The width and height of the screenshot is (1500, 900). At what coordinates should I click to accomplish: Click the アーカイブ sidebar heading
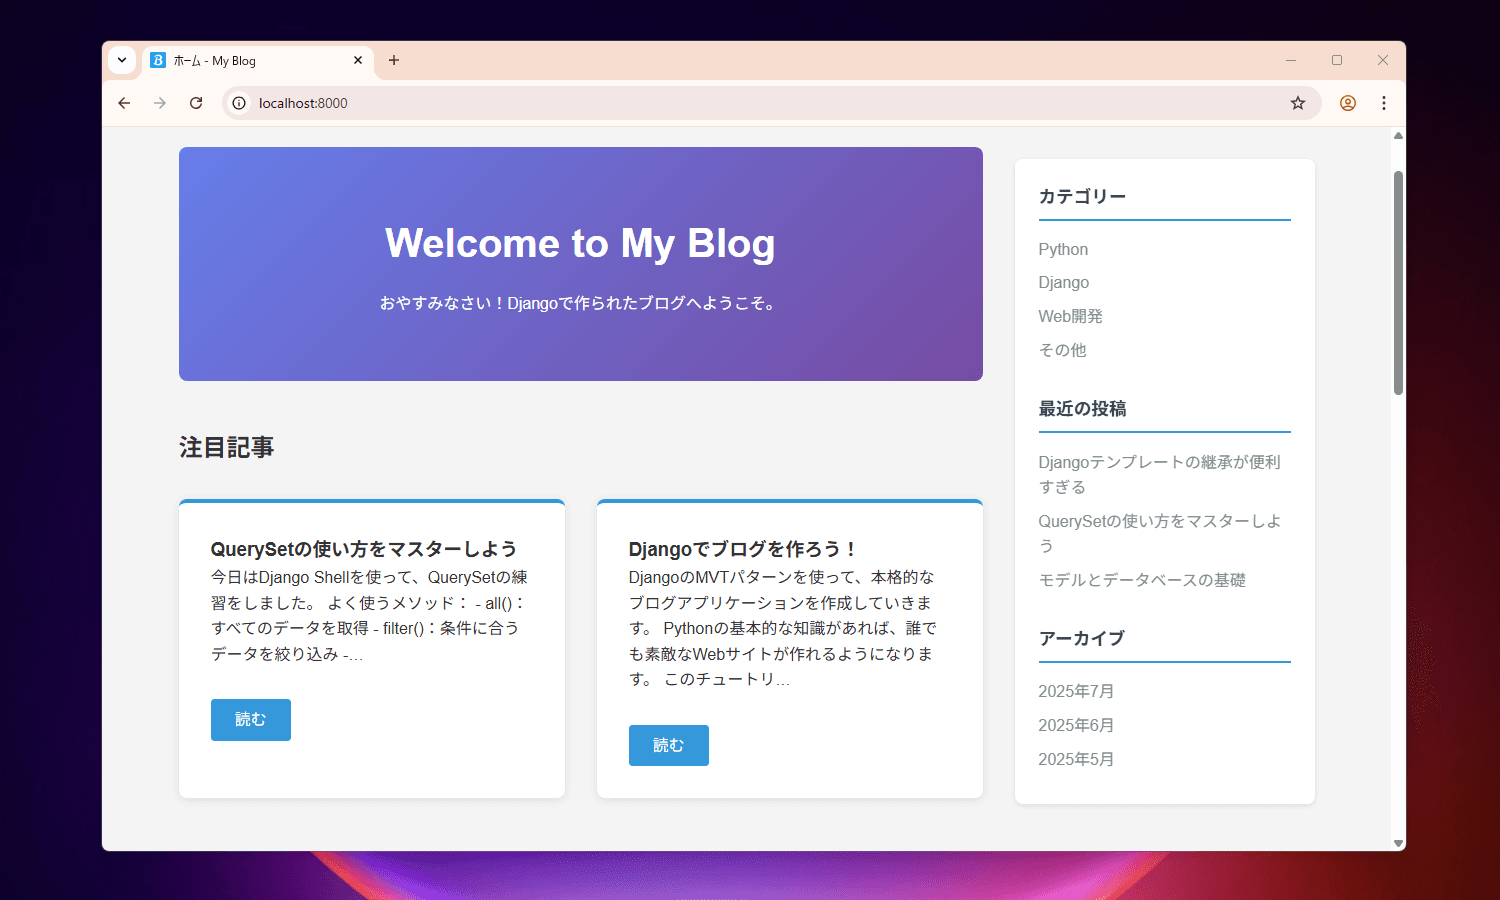(x=1082, y=638)
